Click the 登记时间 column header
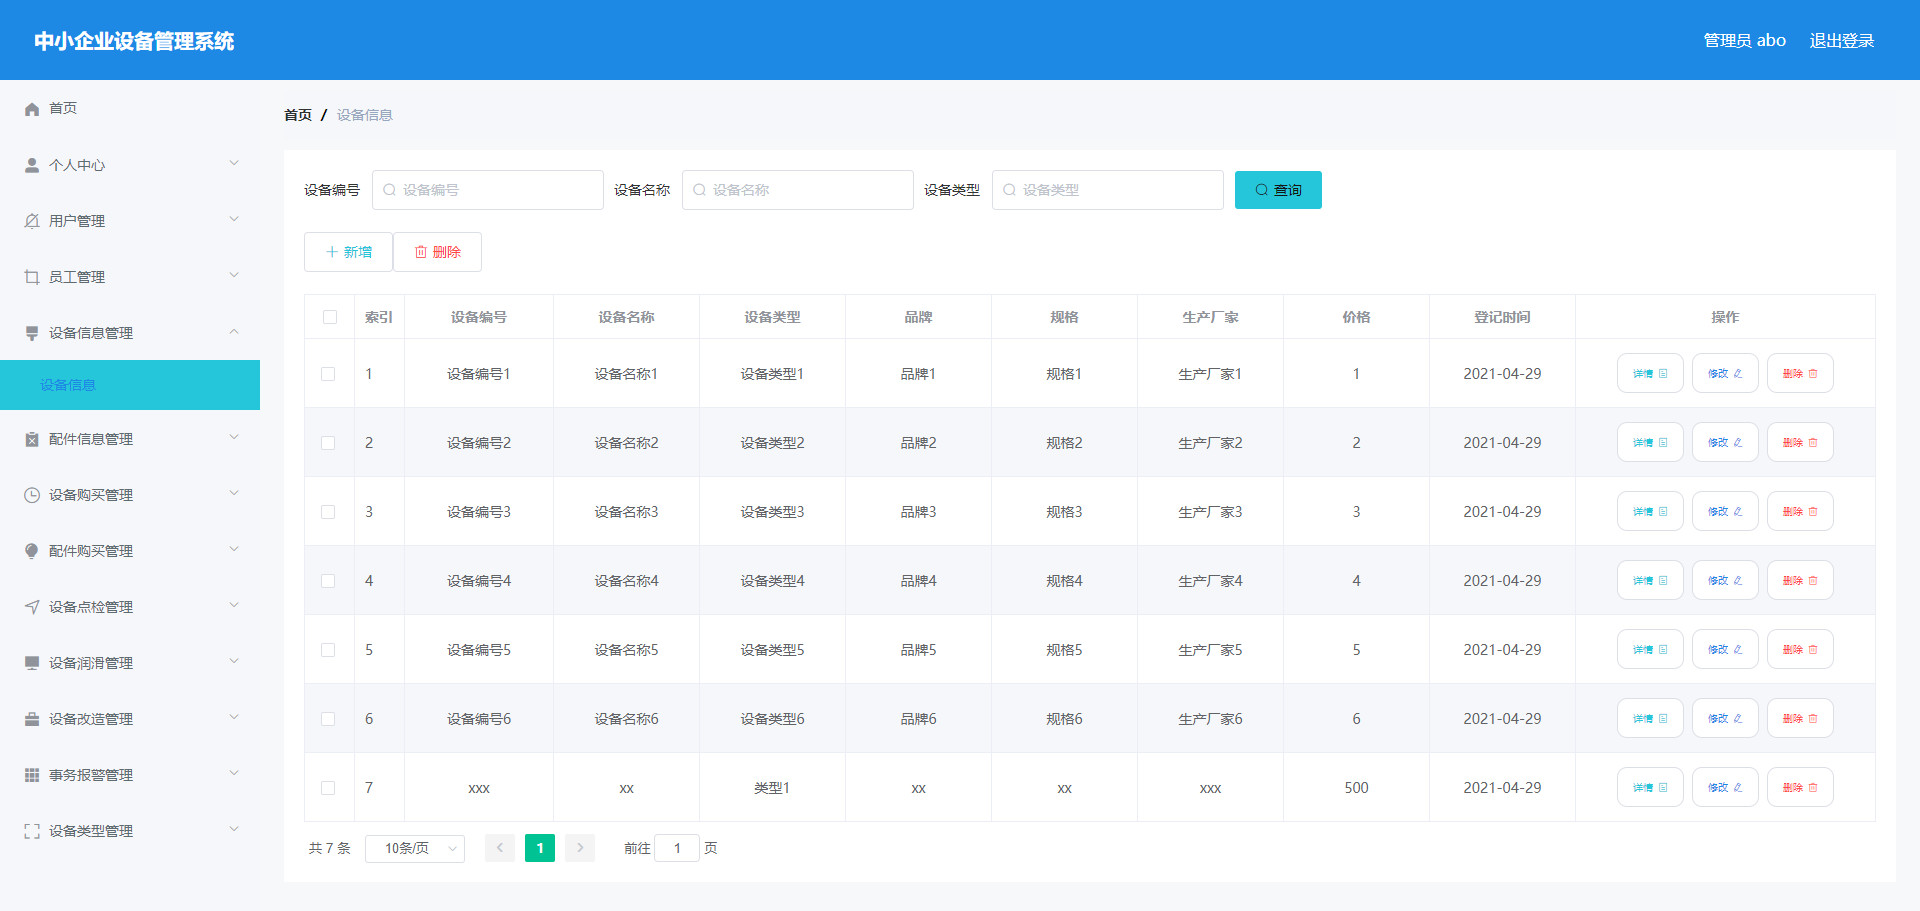Viewport: 1920px width, 911px height. [1502, 317]
